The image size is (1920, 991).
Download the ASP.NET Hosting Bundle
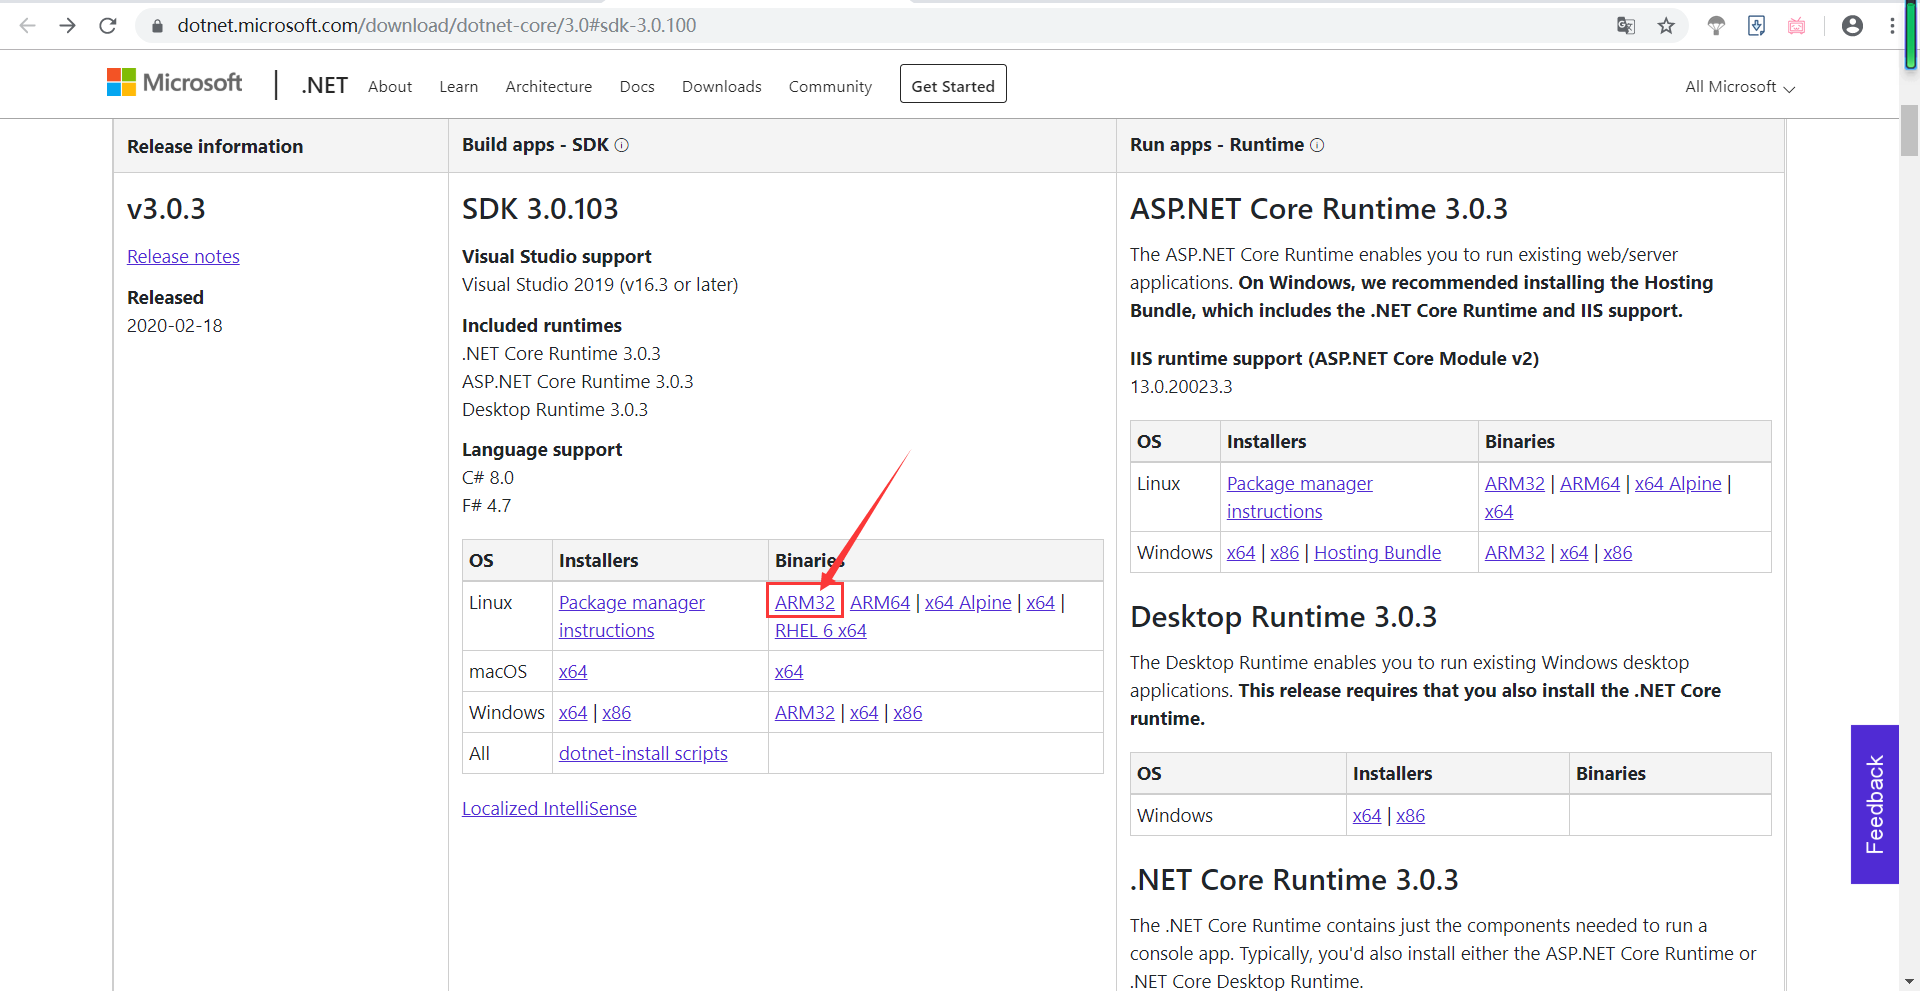pos(1377,553)
